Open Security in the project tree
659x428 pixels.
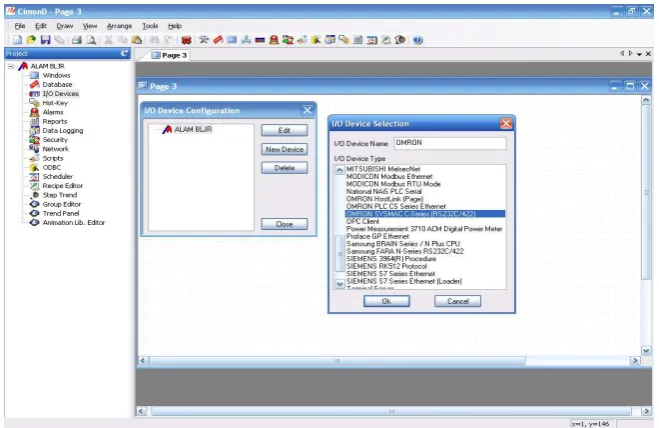point(55,140)
